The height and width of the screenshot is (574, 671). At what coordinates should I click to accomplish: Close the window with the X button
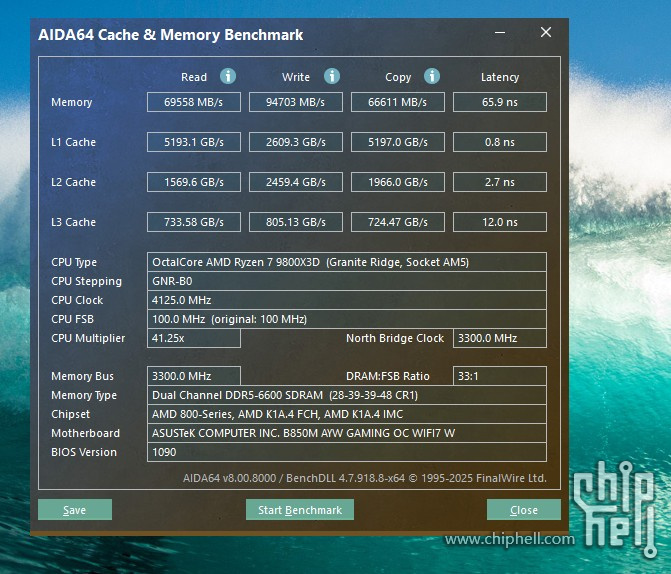(x=546, y=33)
